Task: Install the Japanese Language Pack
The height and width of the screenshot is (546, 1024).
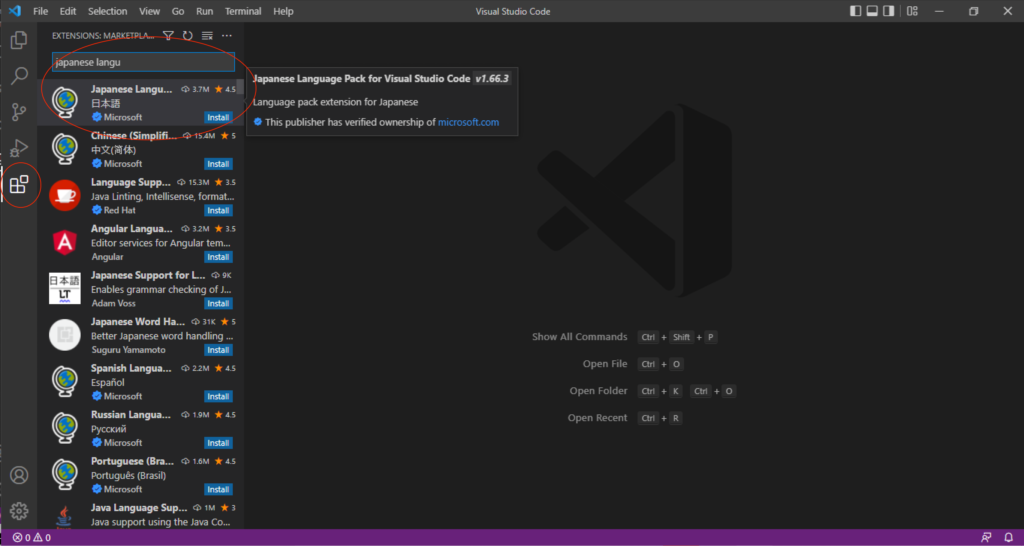Action: (218, 118)
